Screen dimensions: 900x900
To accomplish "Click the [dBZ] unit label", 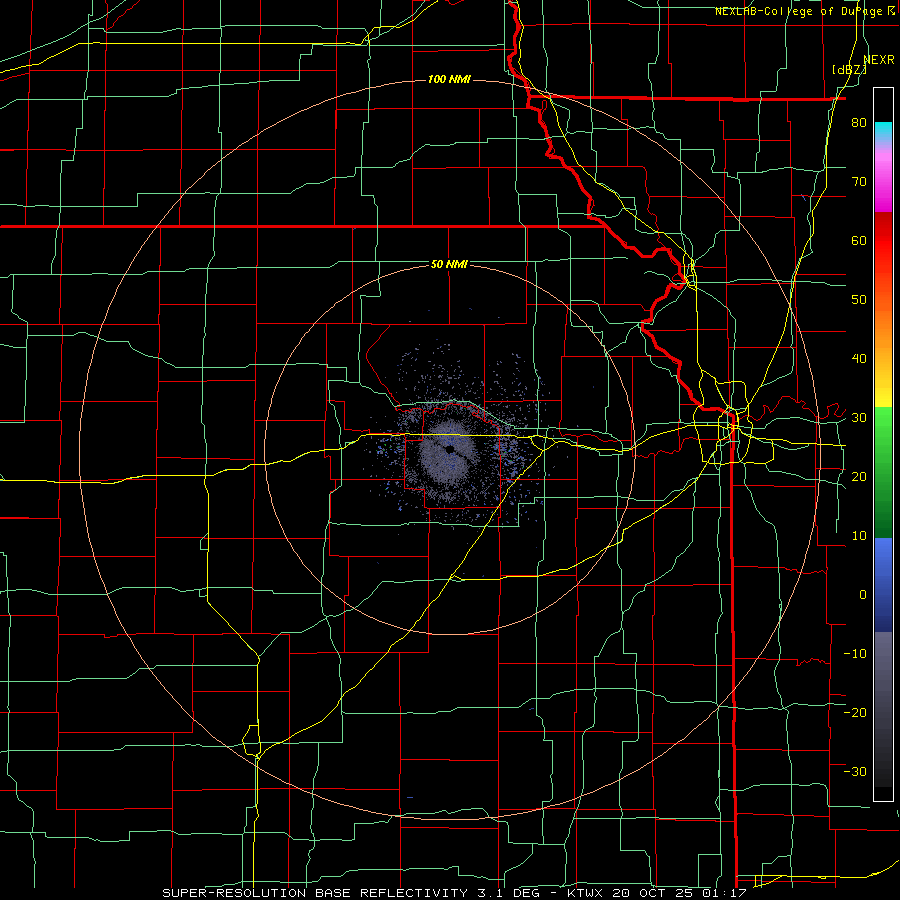I will [x=849, y=70].
